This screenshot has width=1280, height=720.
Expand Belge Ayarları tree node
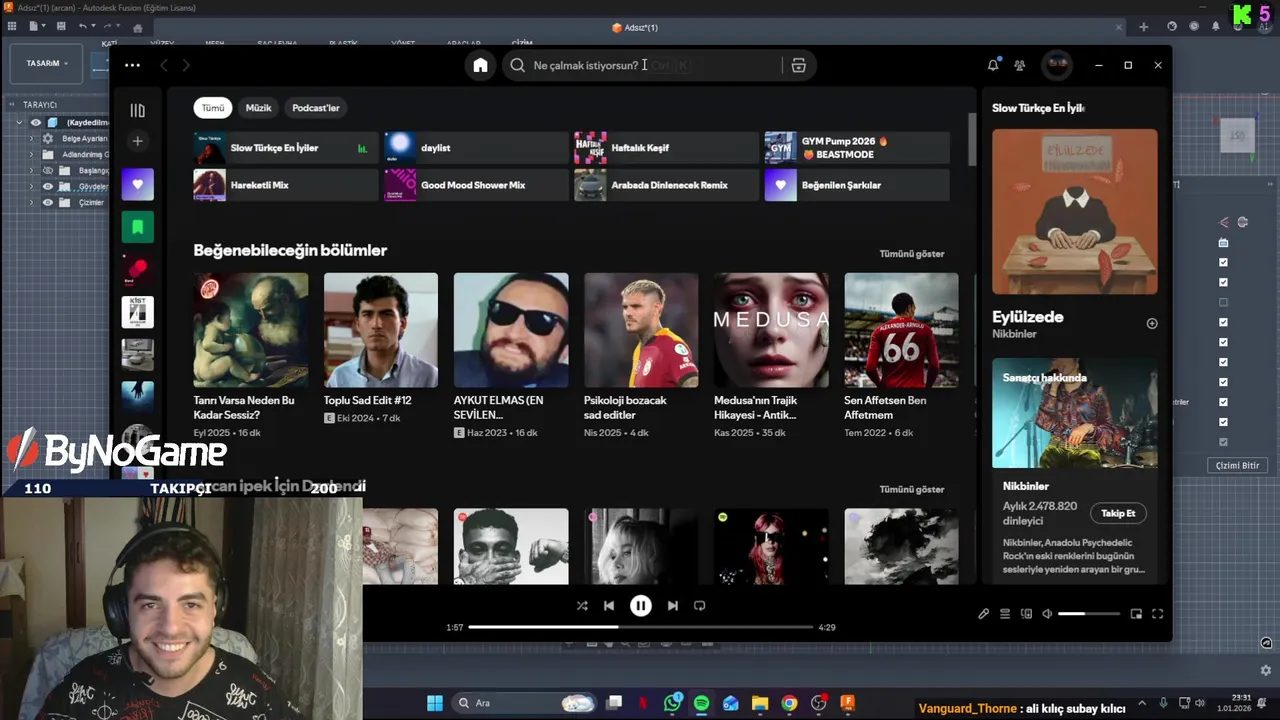[x=31, y=138]
